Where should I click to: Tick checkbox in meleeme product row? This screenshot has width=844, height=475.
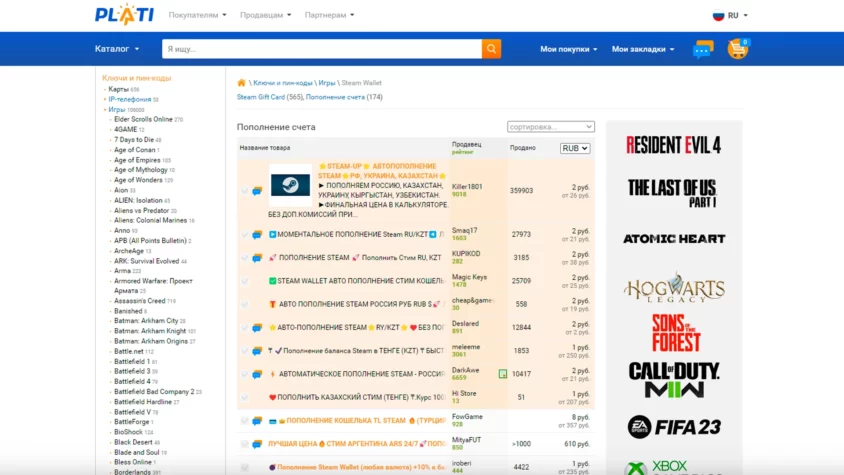pos(245,351)
